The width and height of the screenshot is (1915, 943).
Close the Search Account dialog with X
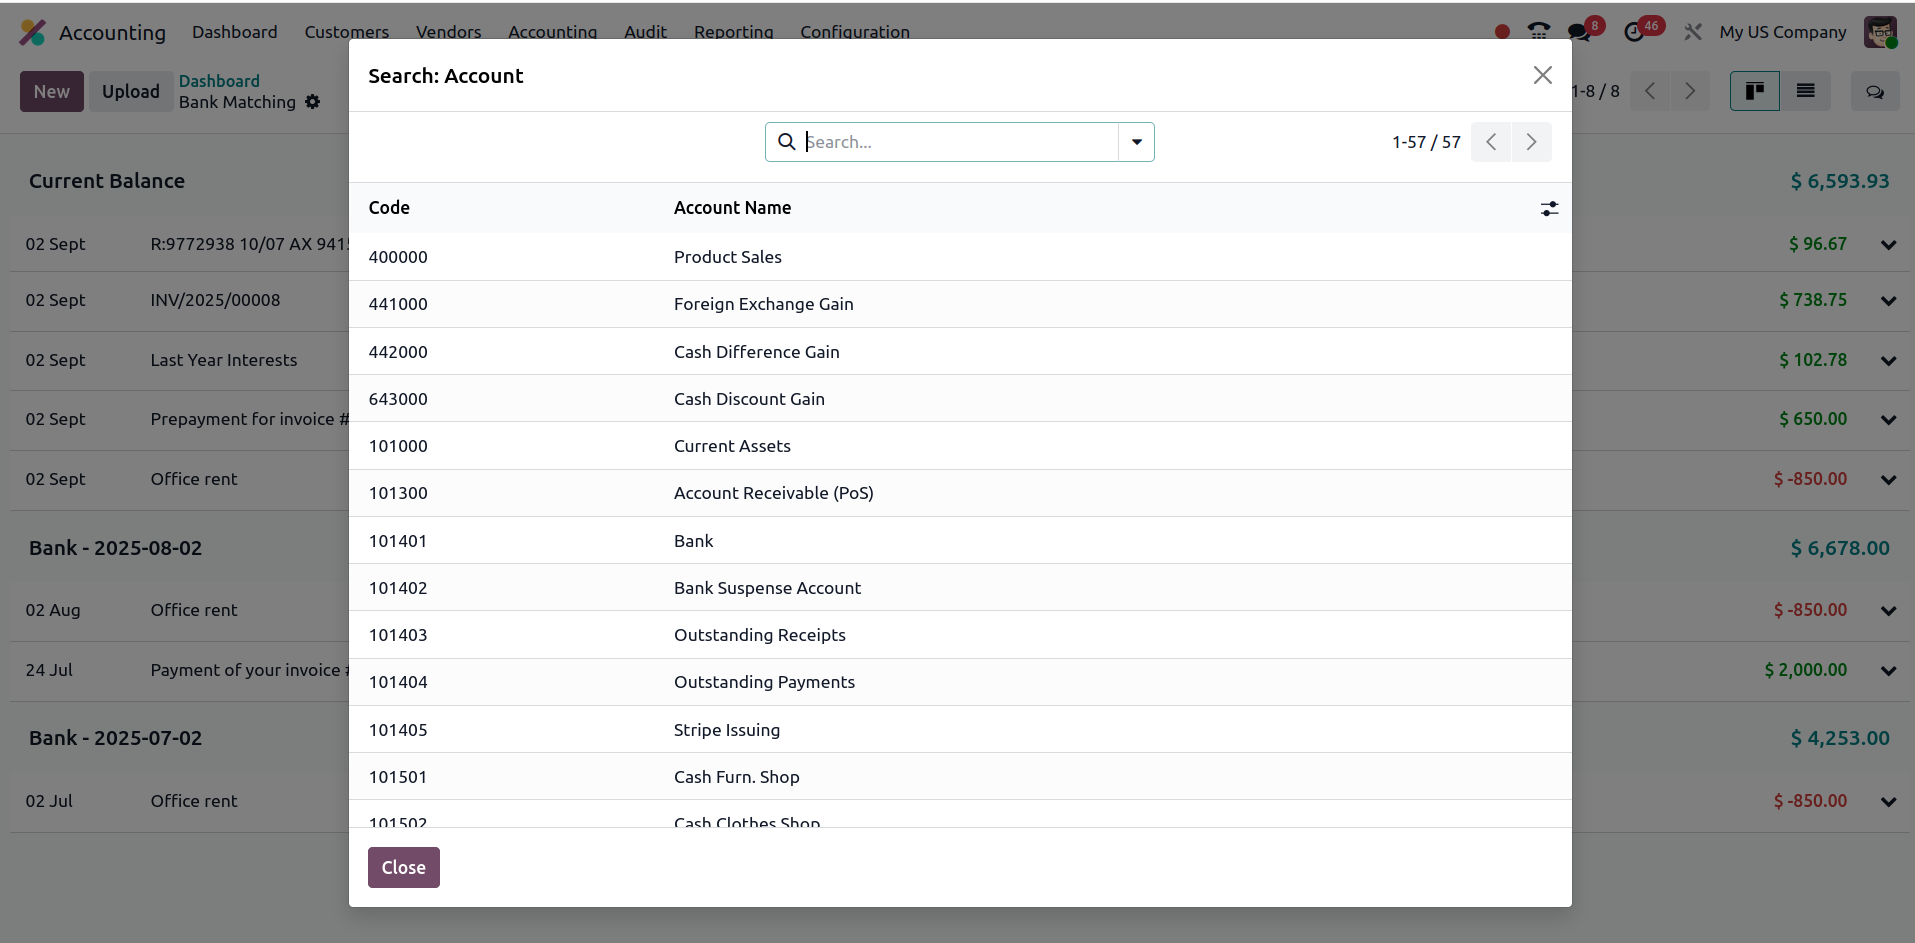(x=1542, y=75)
